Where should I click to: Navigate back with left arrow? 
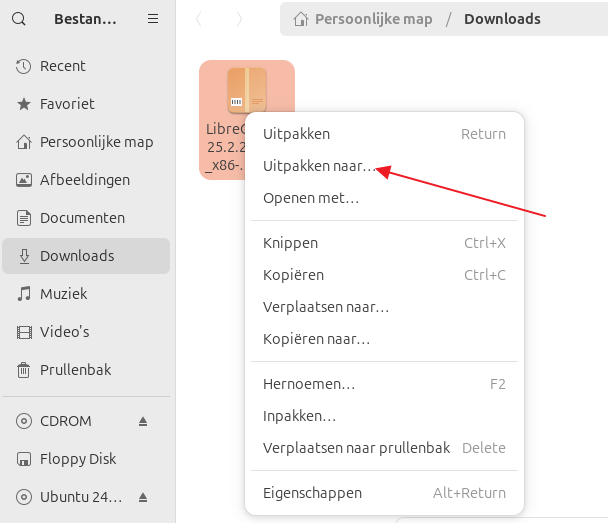pyautogui.click(x=199, y=19)
